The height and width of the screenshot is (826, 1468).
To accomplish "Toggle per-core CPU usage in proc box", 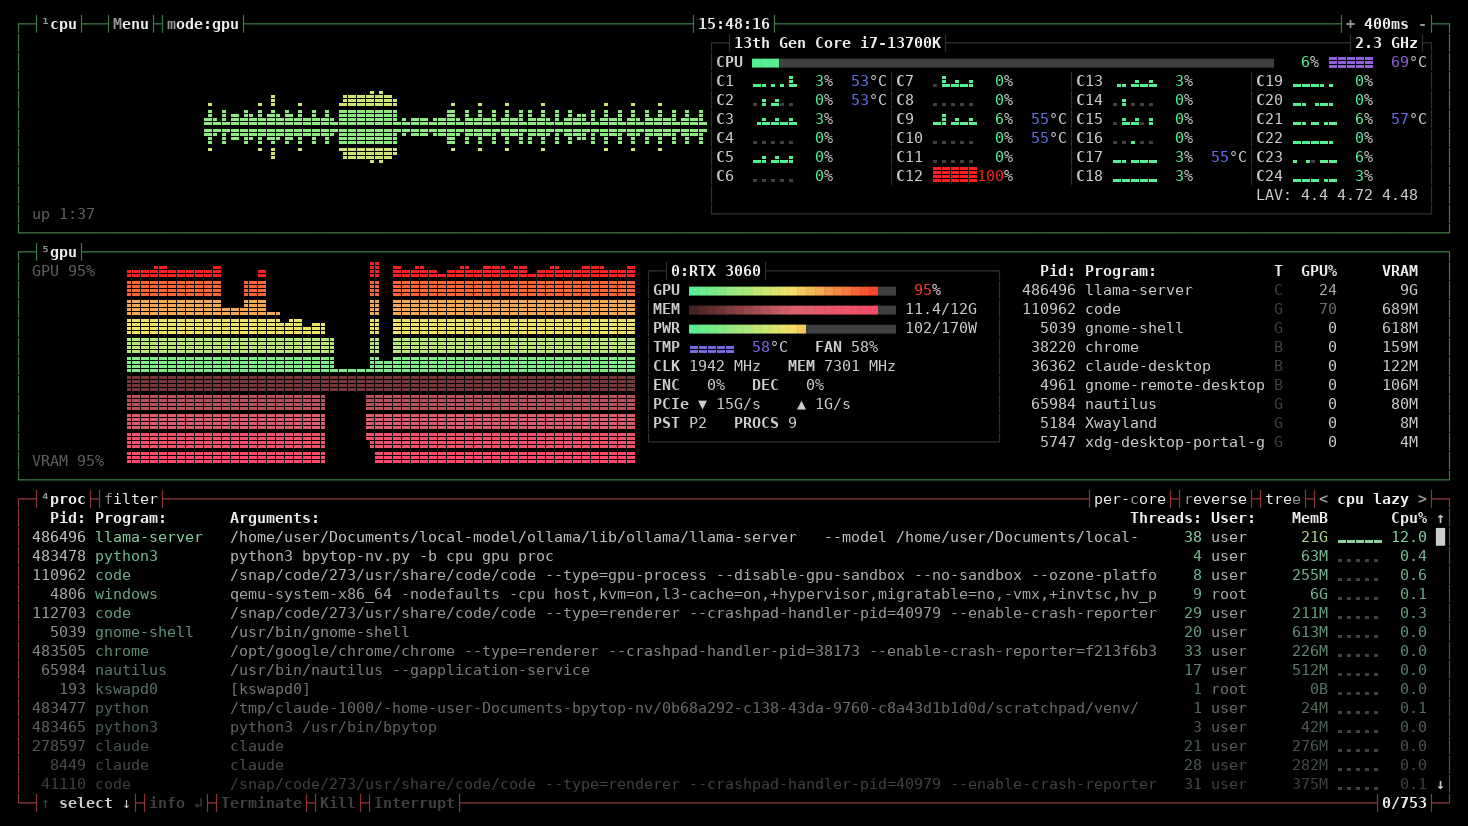I will pos(1130,499).
